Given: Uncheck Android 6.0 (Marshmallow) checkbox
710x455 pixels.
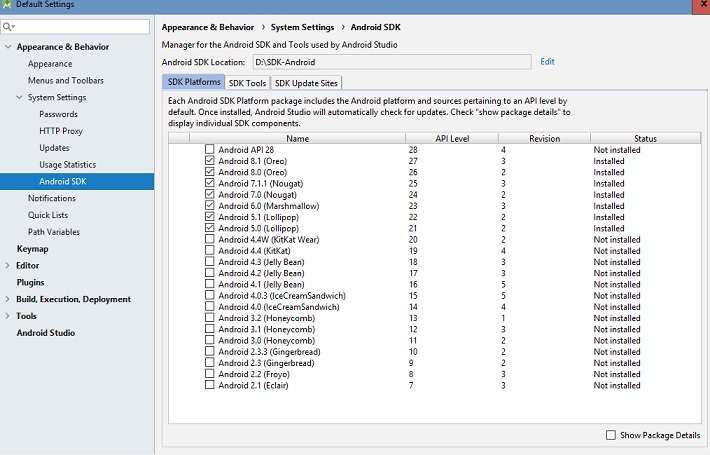Looking at the screenshot, I should tap(209, 206).
